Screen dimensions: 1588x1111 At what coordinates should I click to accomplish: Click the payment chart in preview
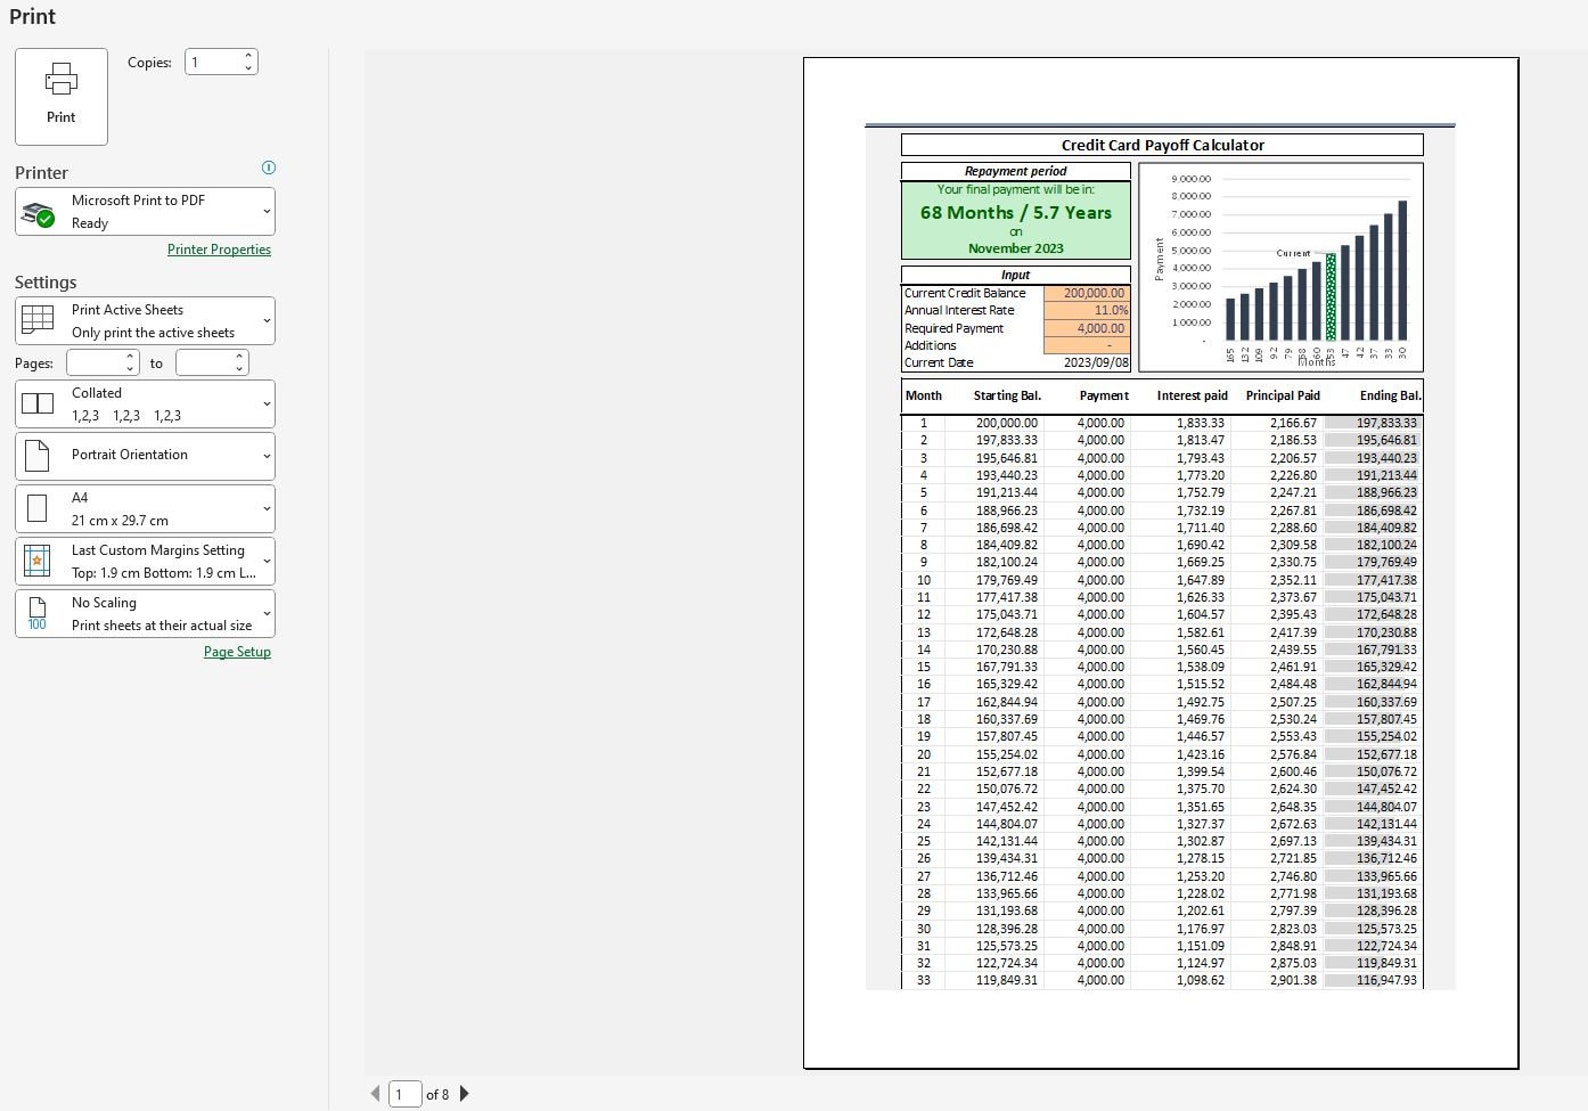(1281, 267)
